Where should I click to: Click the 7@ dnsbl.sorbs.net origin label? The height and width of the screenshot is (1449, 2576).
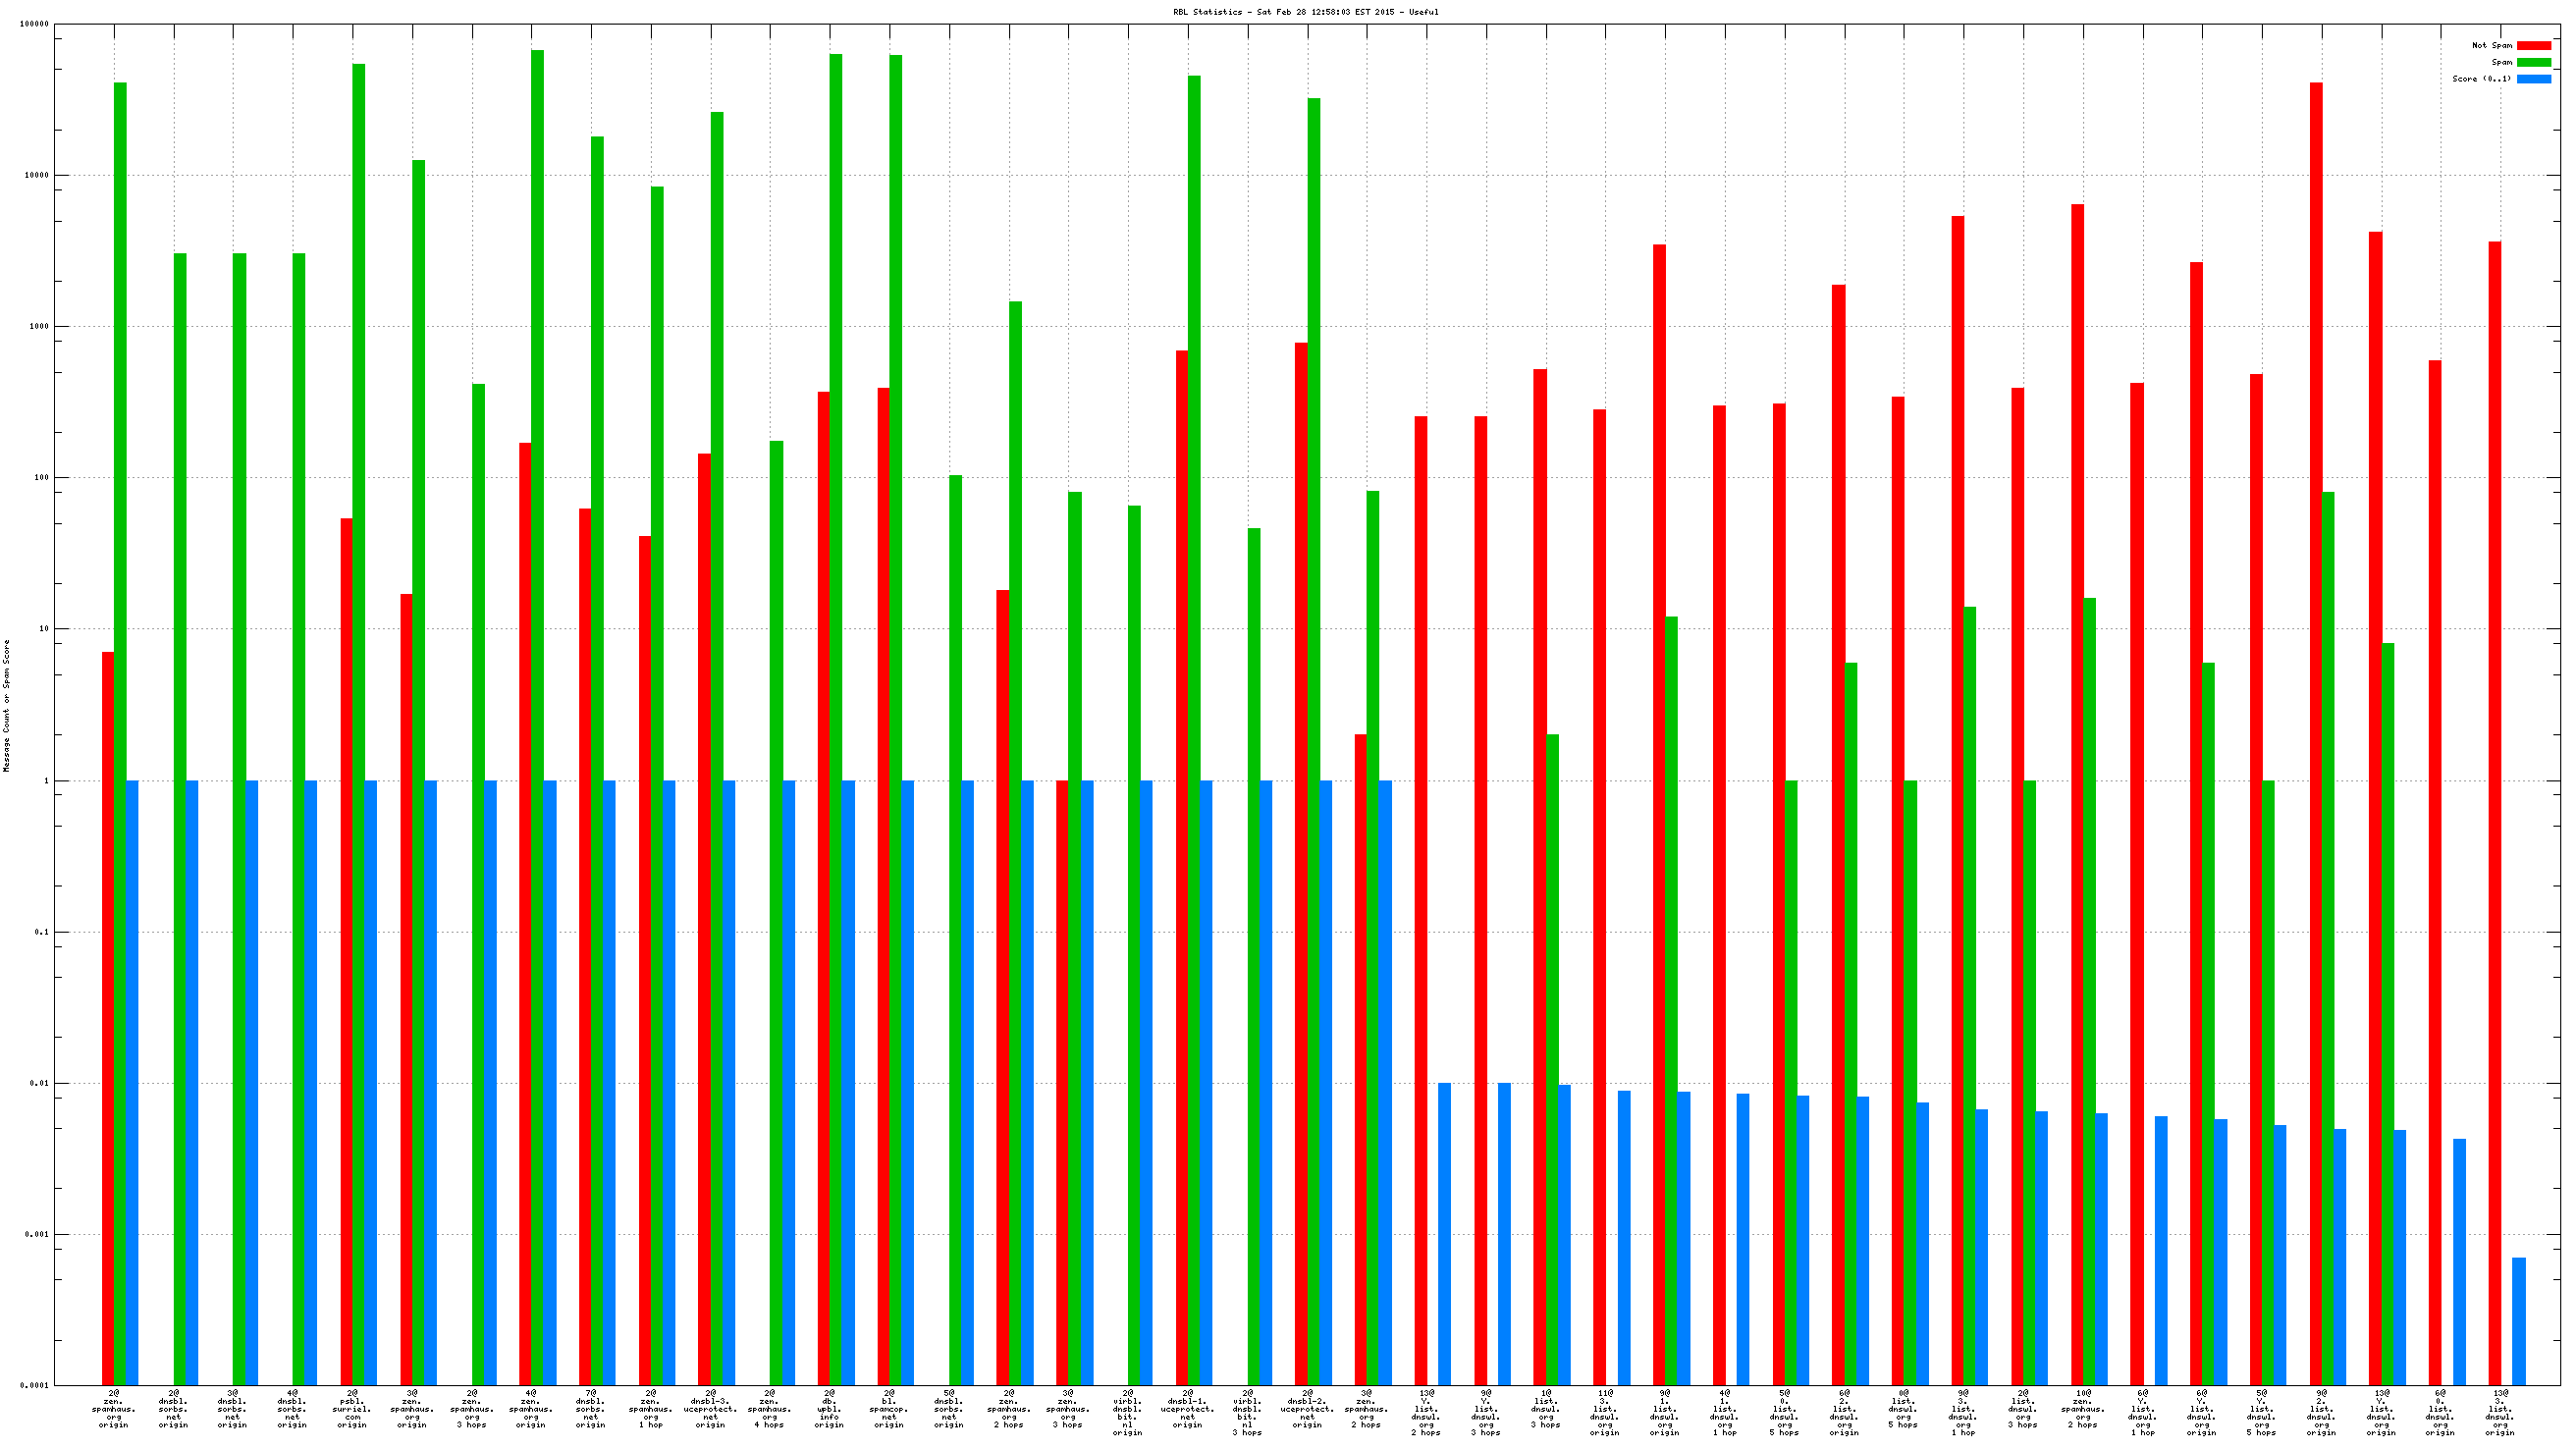(x=591, y=1408)
